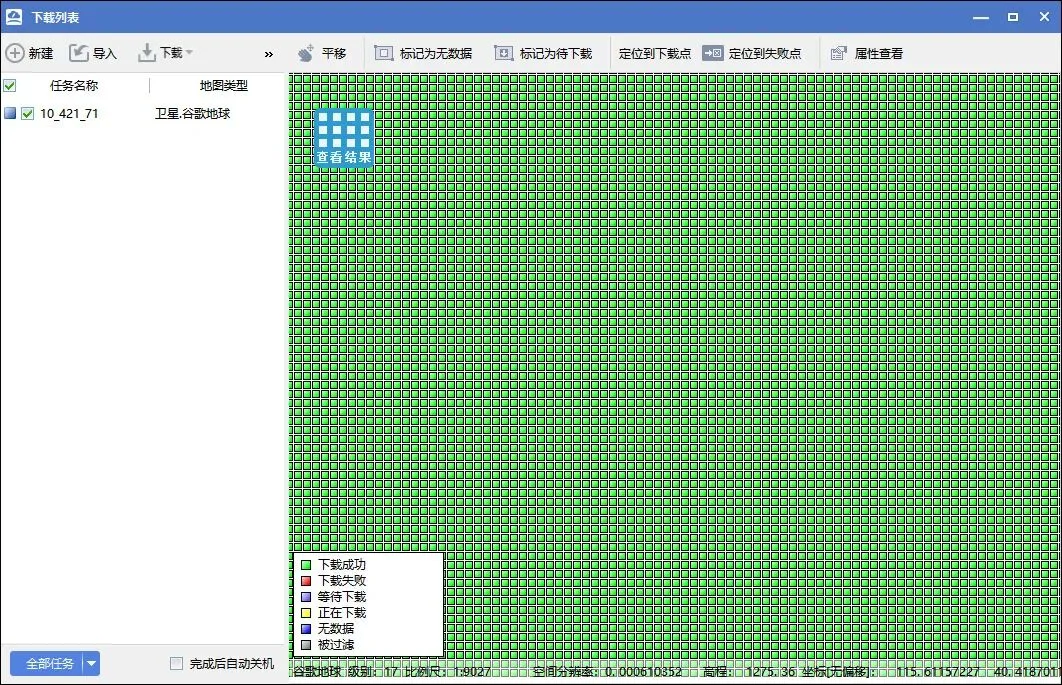Click the 标记为待下载 icon
The height and width of the screenshot is (685, 1062).
504,53
